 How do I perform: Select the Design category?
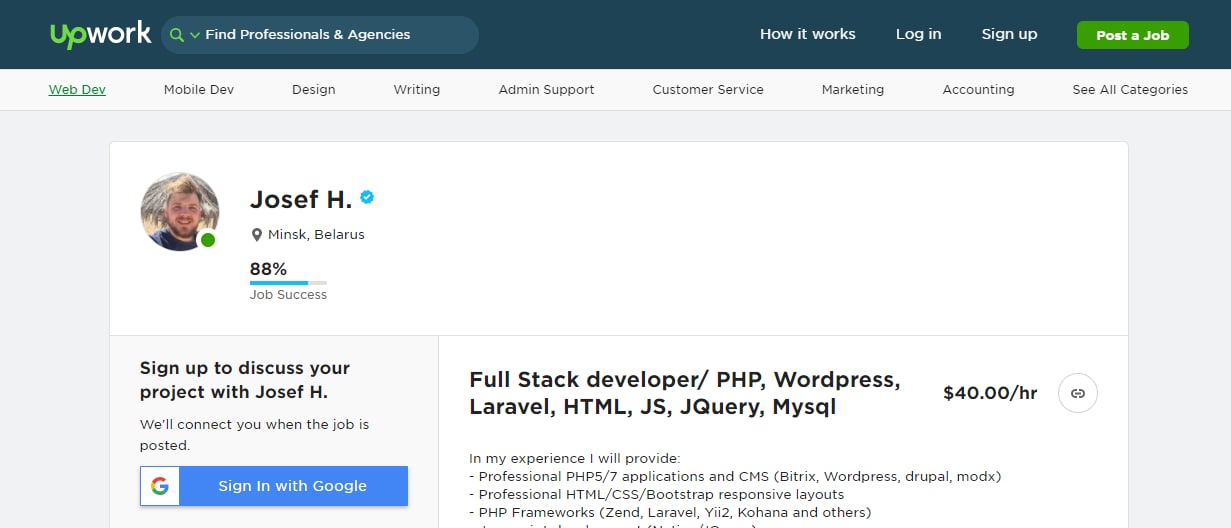click(x=314, y=89)
